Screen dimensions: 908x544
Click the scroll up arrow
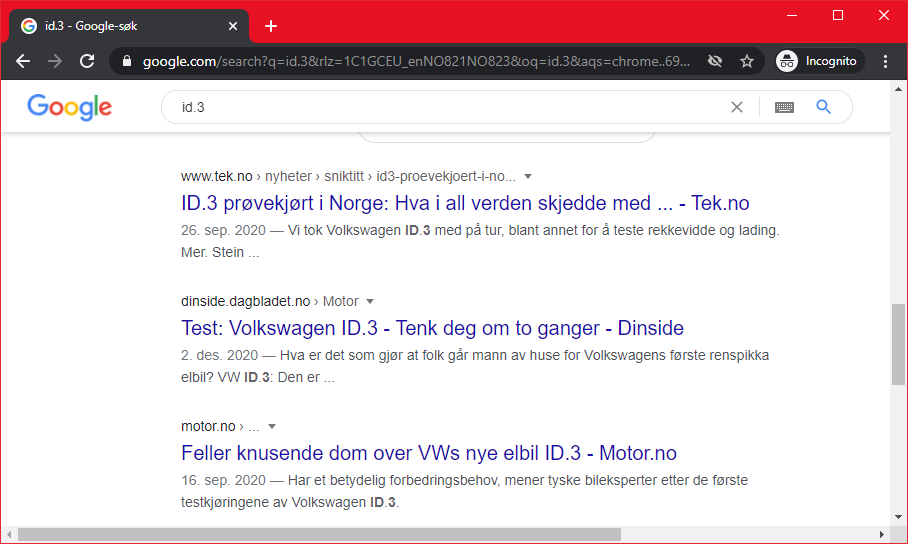click(898, 89)
